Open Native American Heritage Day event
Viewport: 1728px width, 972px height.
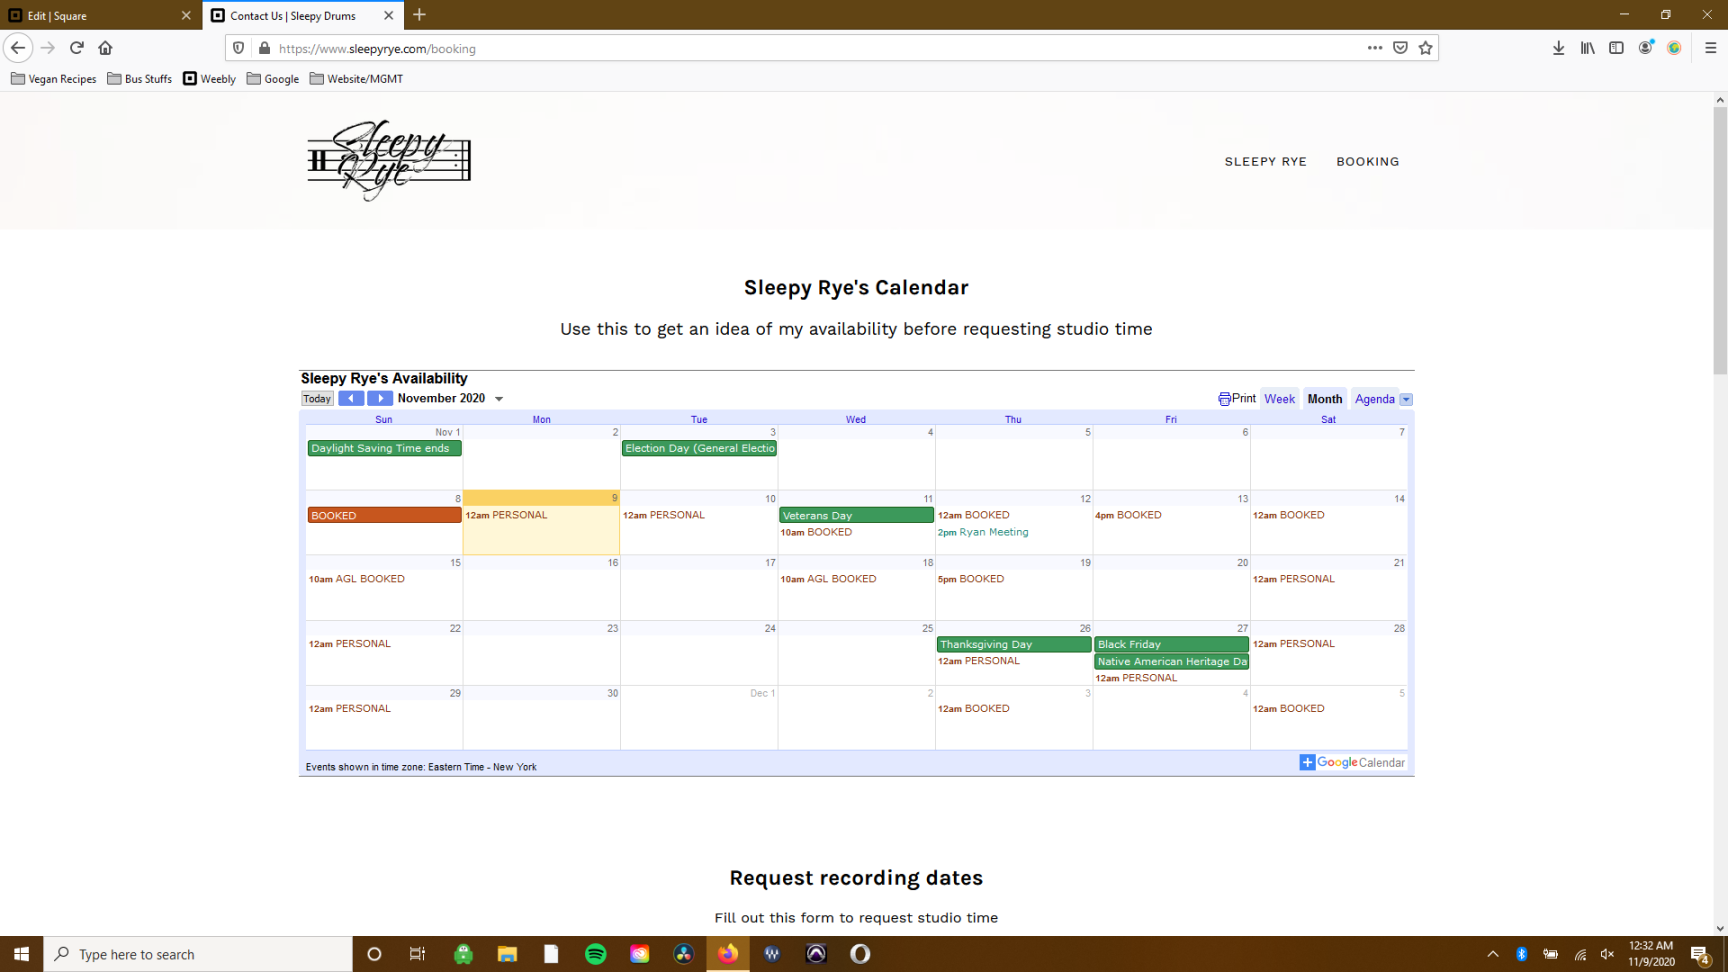(1171, 661)
